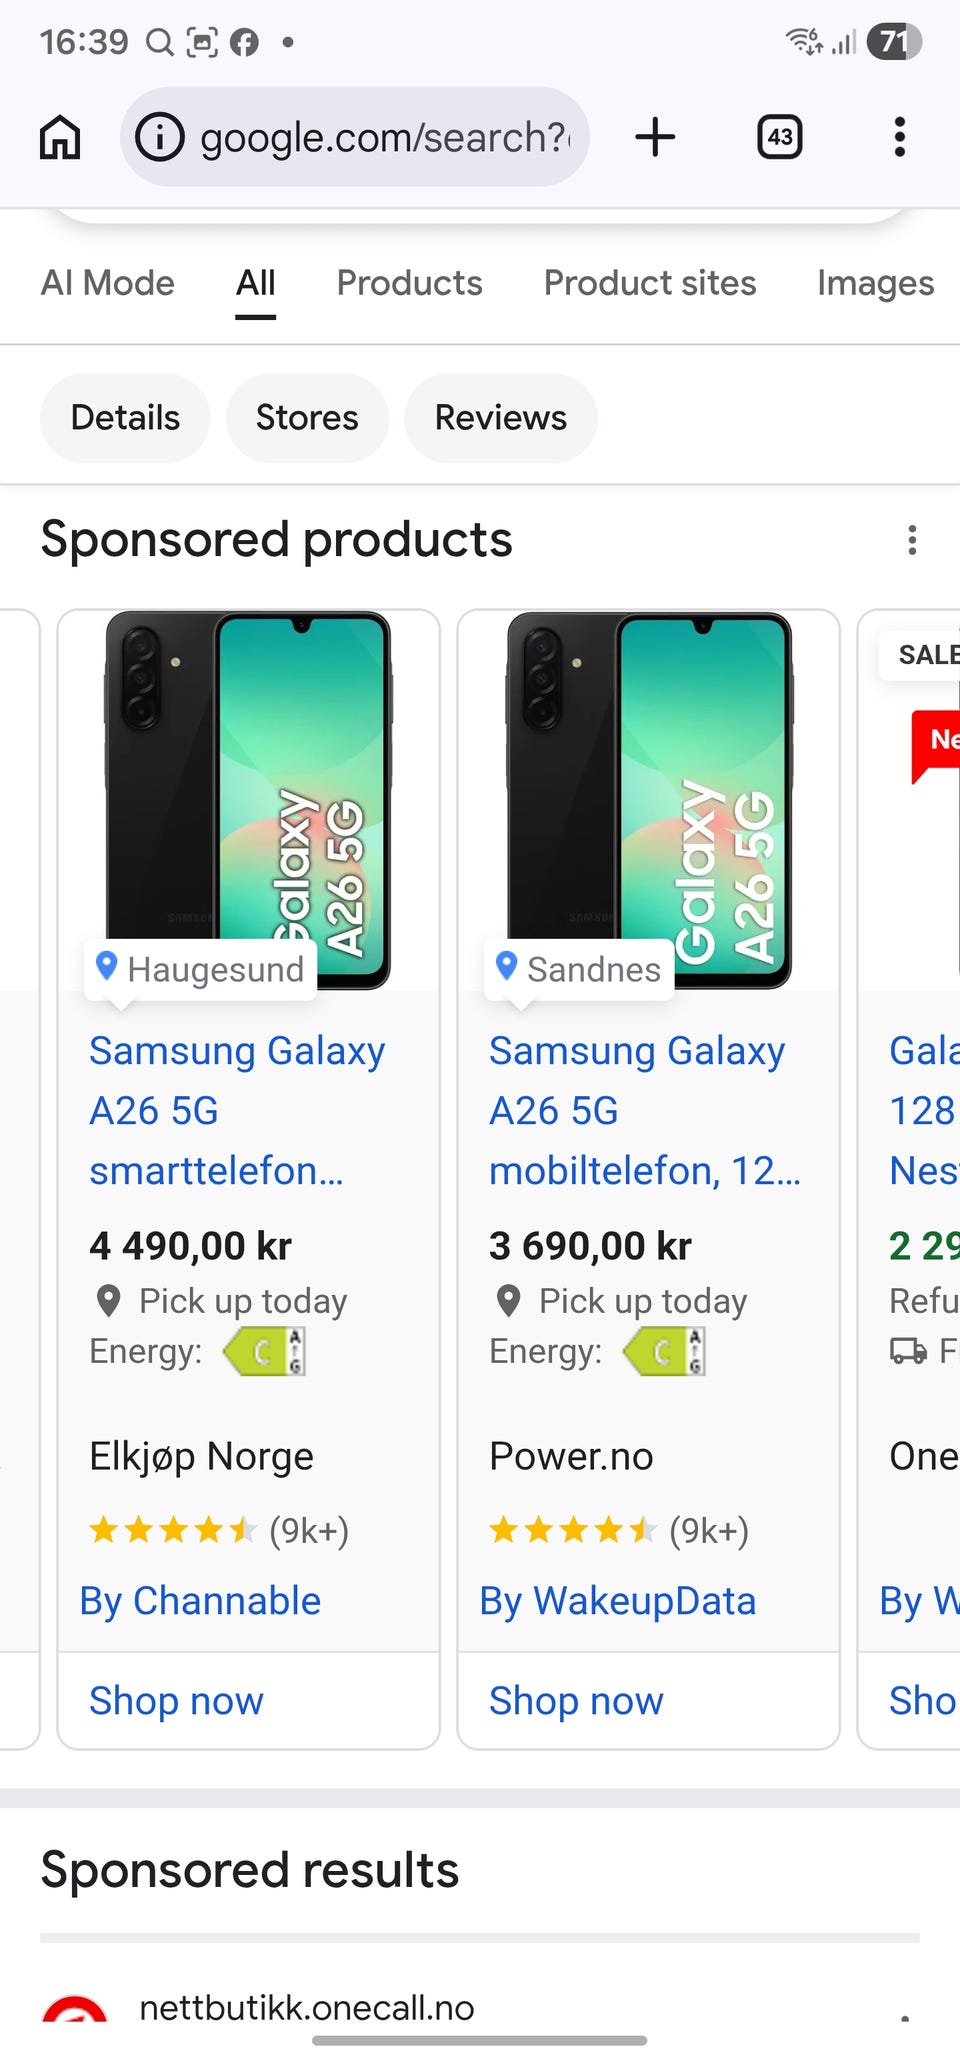Tap the Haugesund location pin badge

(x=201, y=969)
